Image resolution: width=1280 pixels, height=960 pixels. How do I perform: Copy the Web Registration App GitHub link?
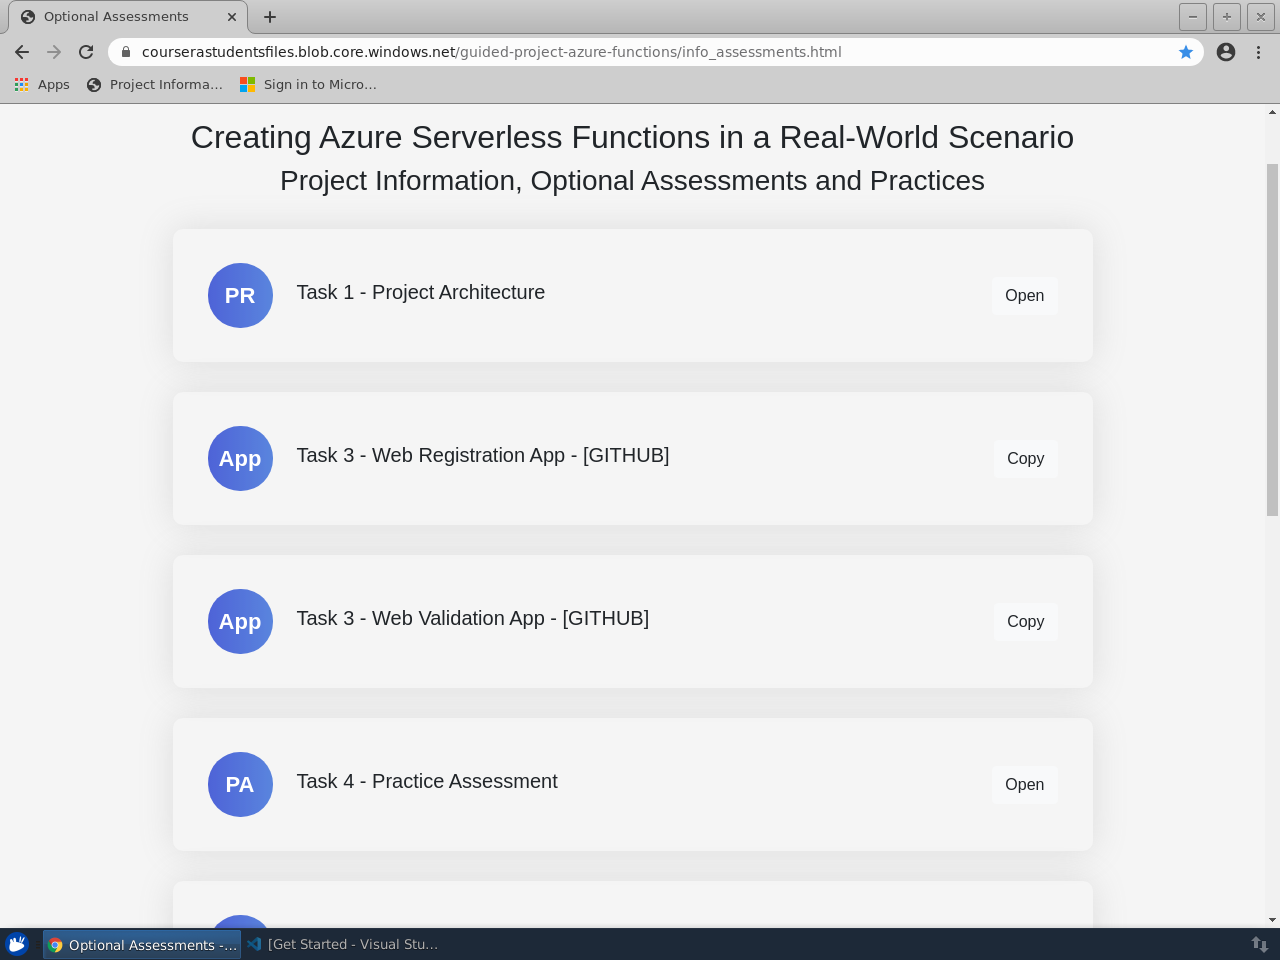tap(1025, 458)
